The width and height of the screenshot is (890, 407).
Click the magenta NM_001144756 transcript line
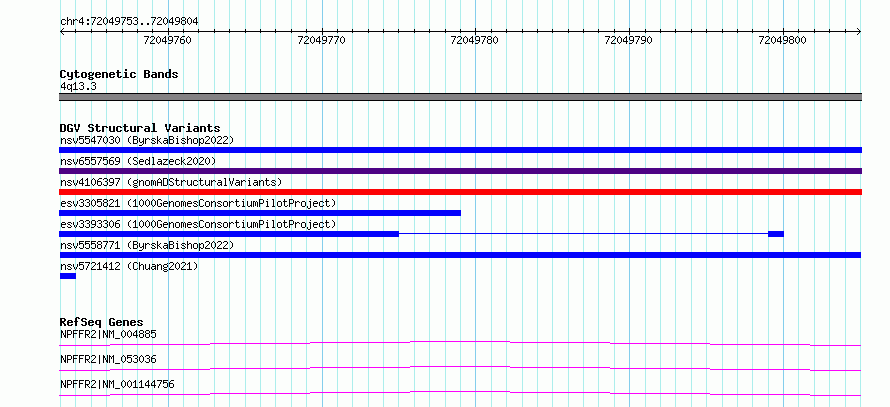[460, 393]
